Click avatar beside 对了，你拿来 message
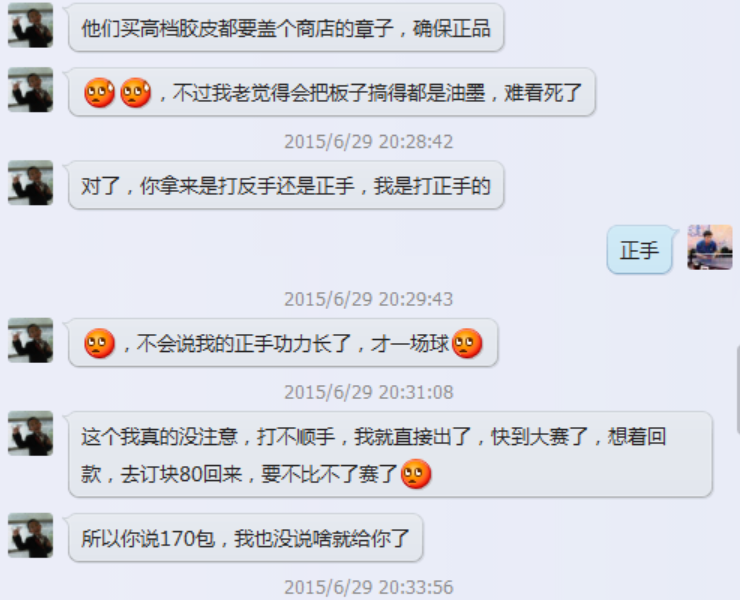Image resolution: width=740 pixels, height=600 pixels. (31, 183)
